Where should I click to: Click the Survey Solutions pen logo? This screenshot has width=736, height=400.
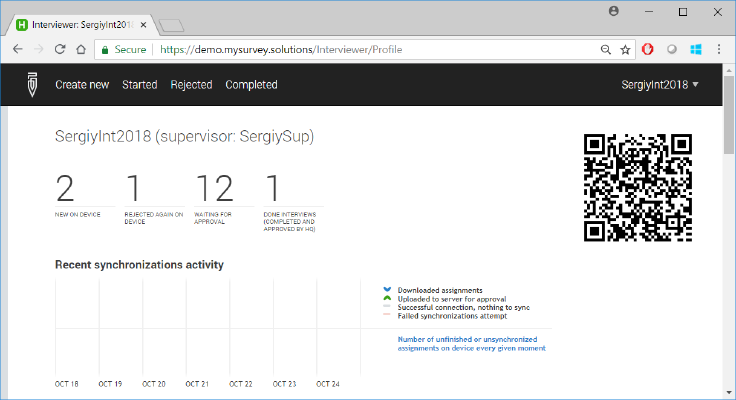click(x=33, y=85)
